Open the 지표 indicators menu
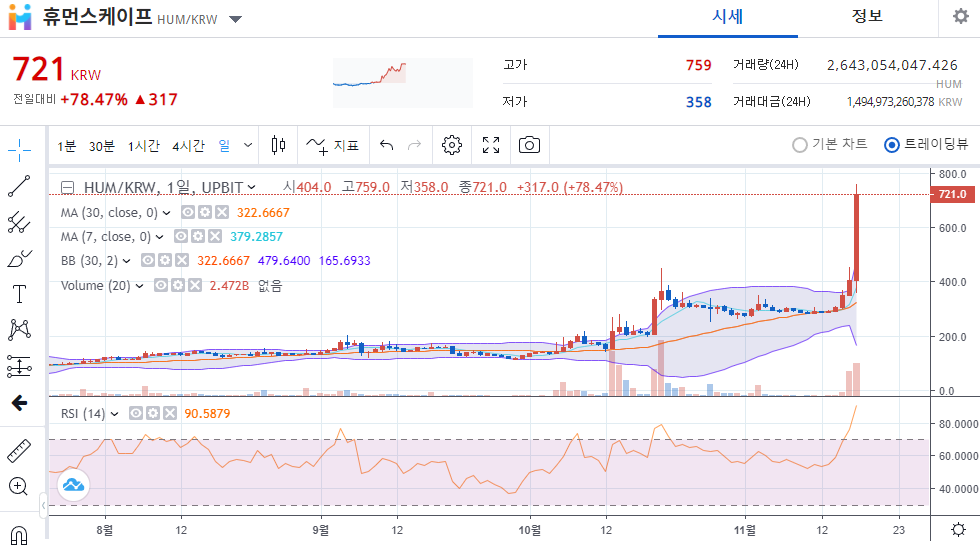 (332, 146)
